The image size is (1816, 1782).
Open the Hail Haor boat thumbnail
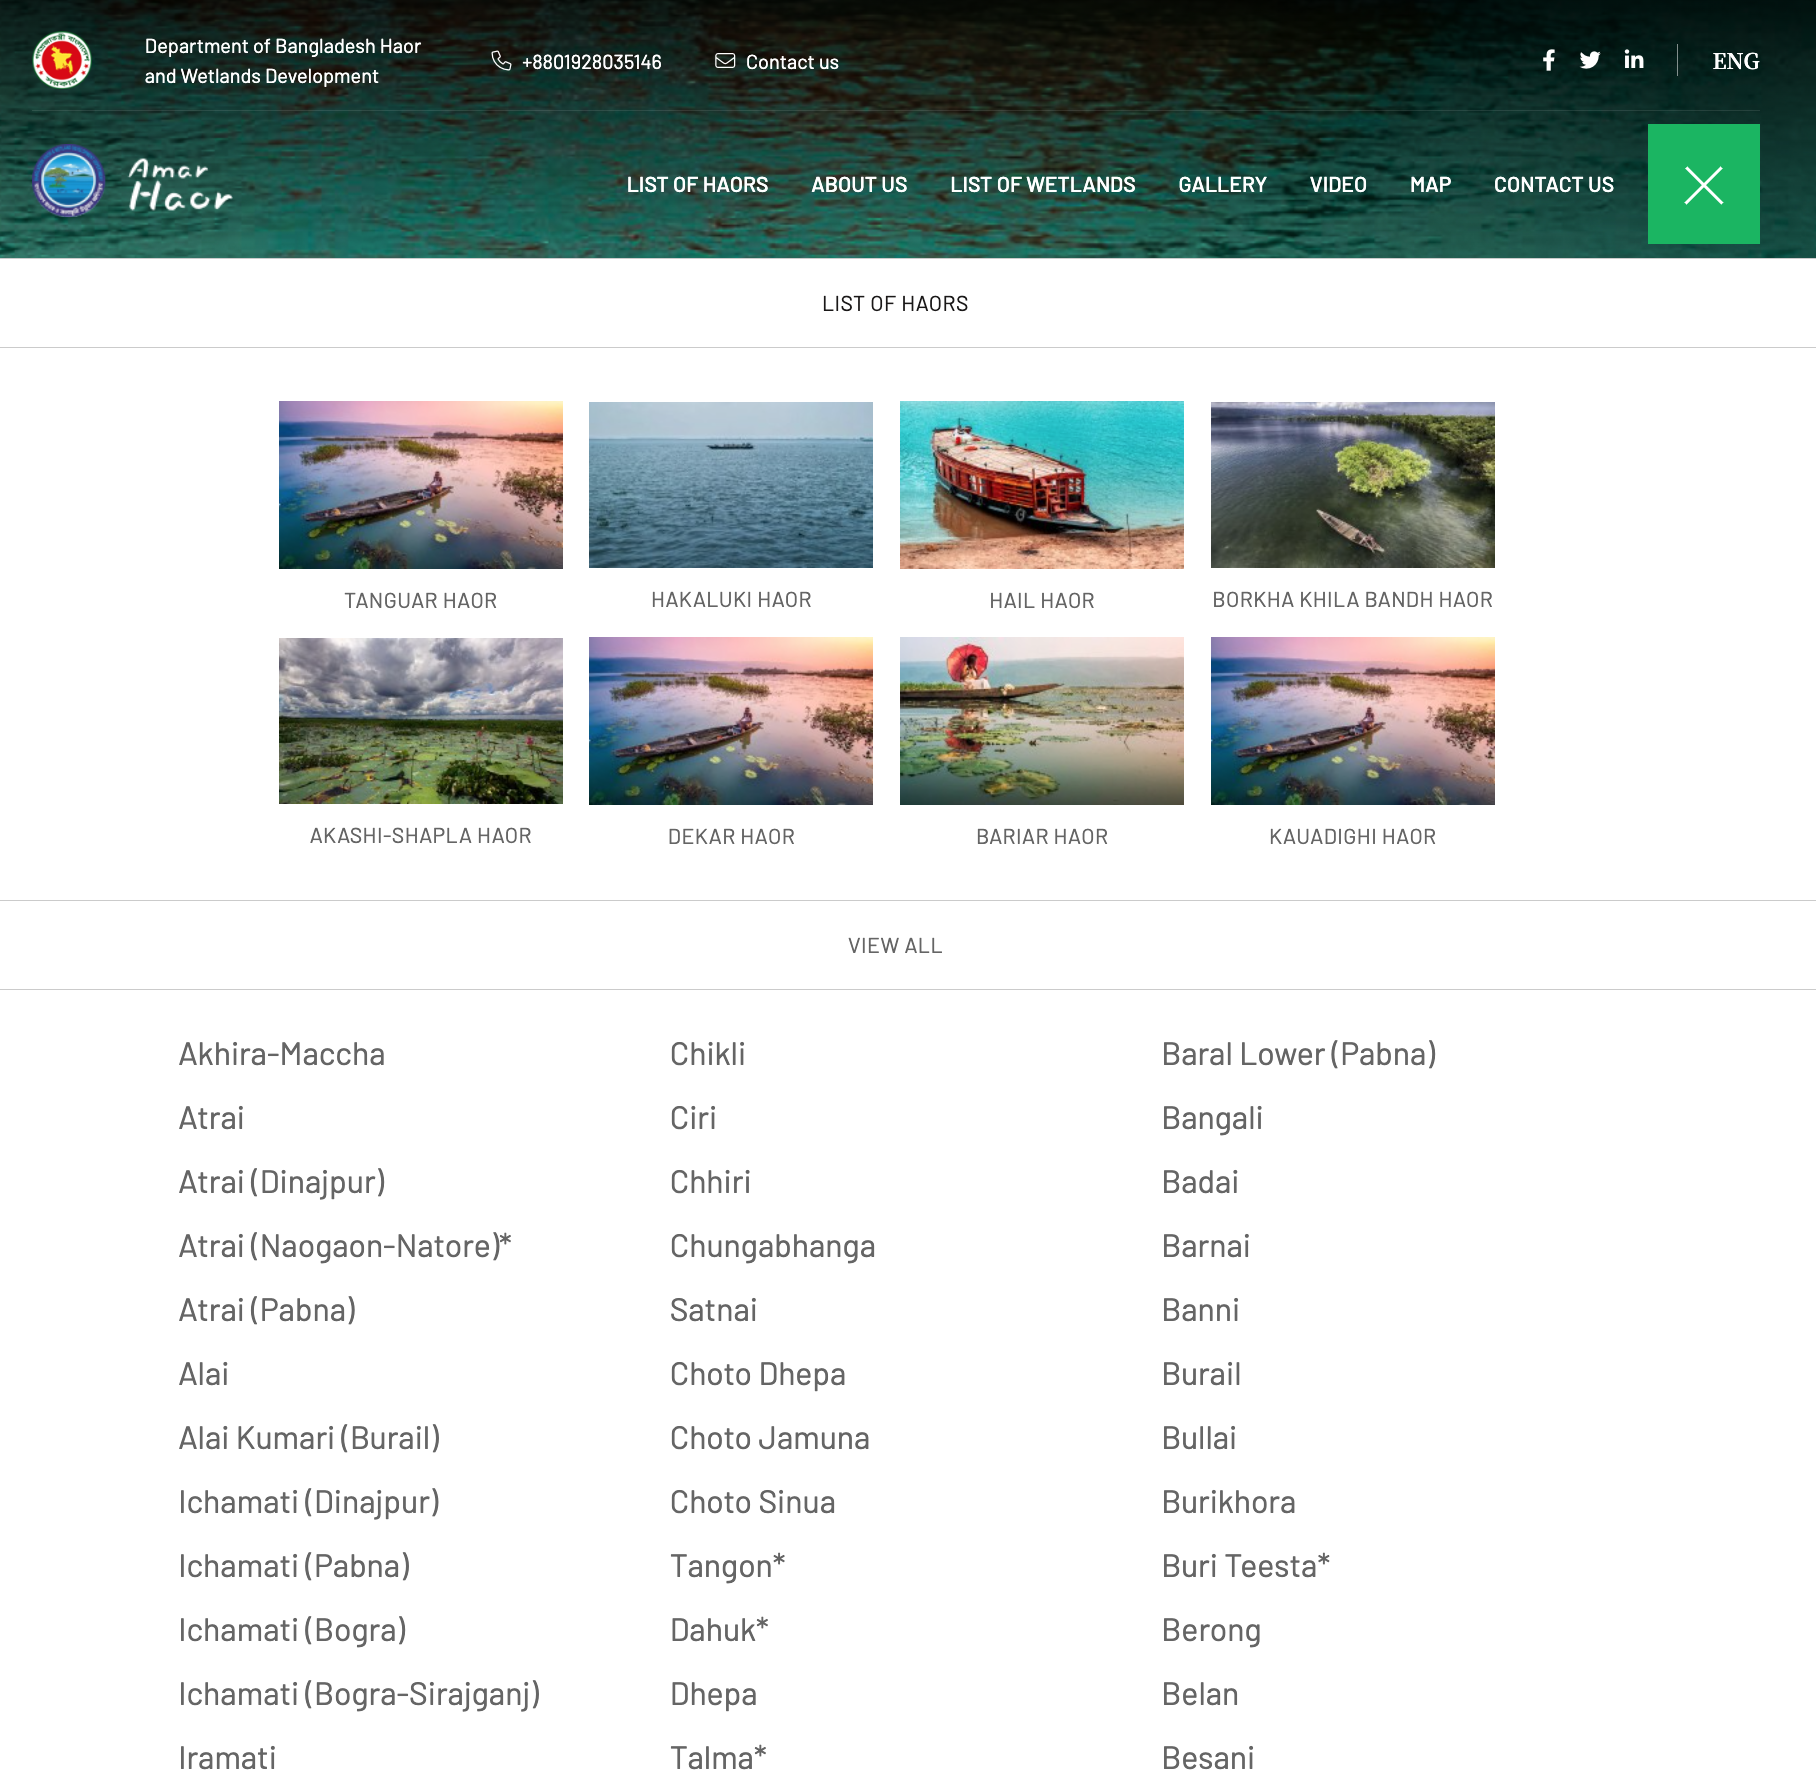pyautogui.click(x=1042, y=485)
